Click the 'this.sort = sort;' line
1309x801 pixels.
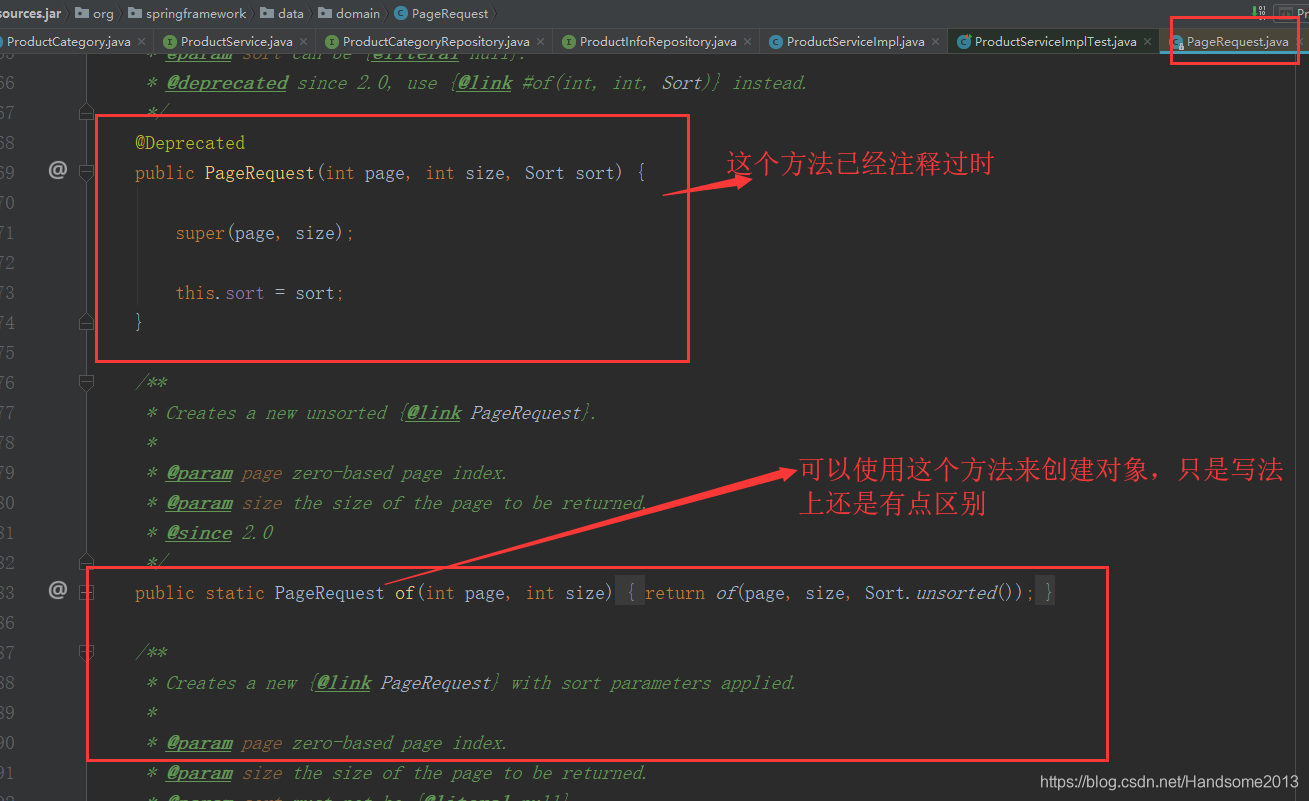[260, 293]
